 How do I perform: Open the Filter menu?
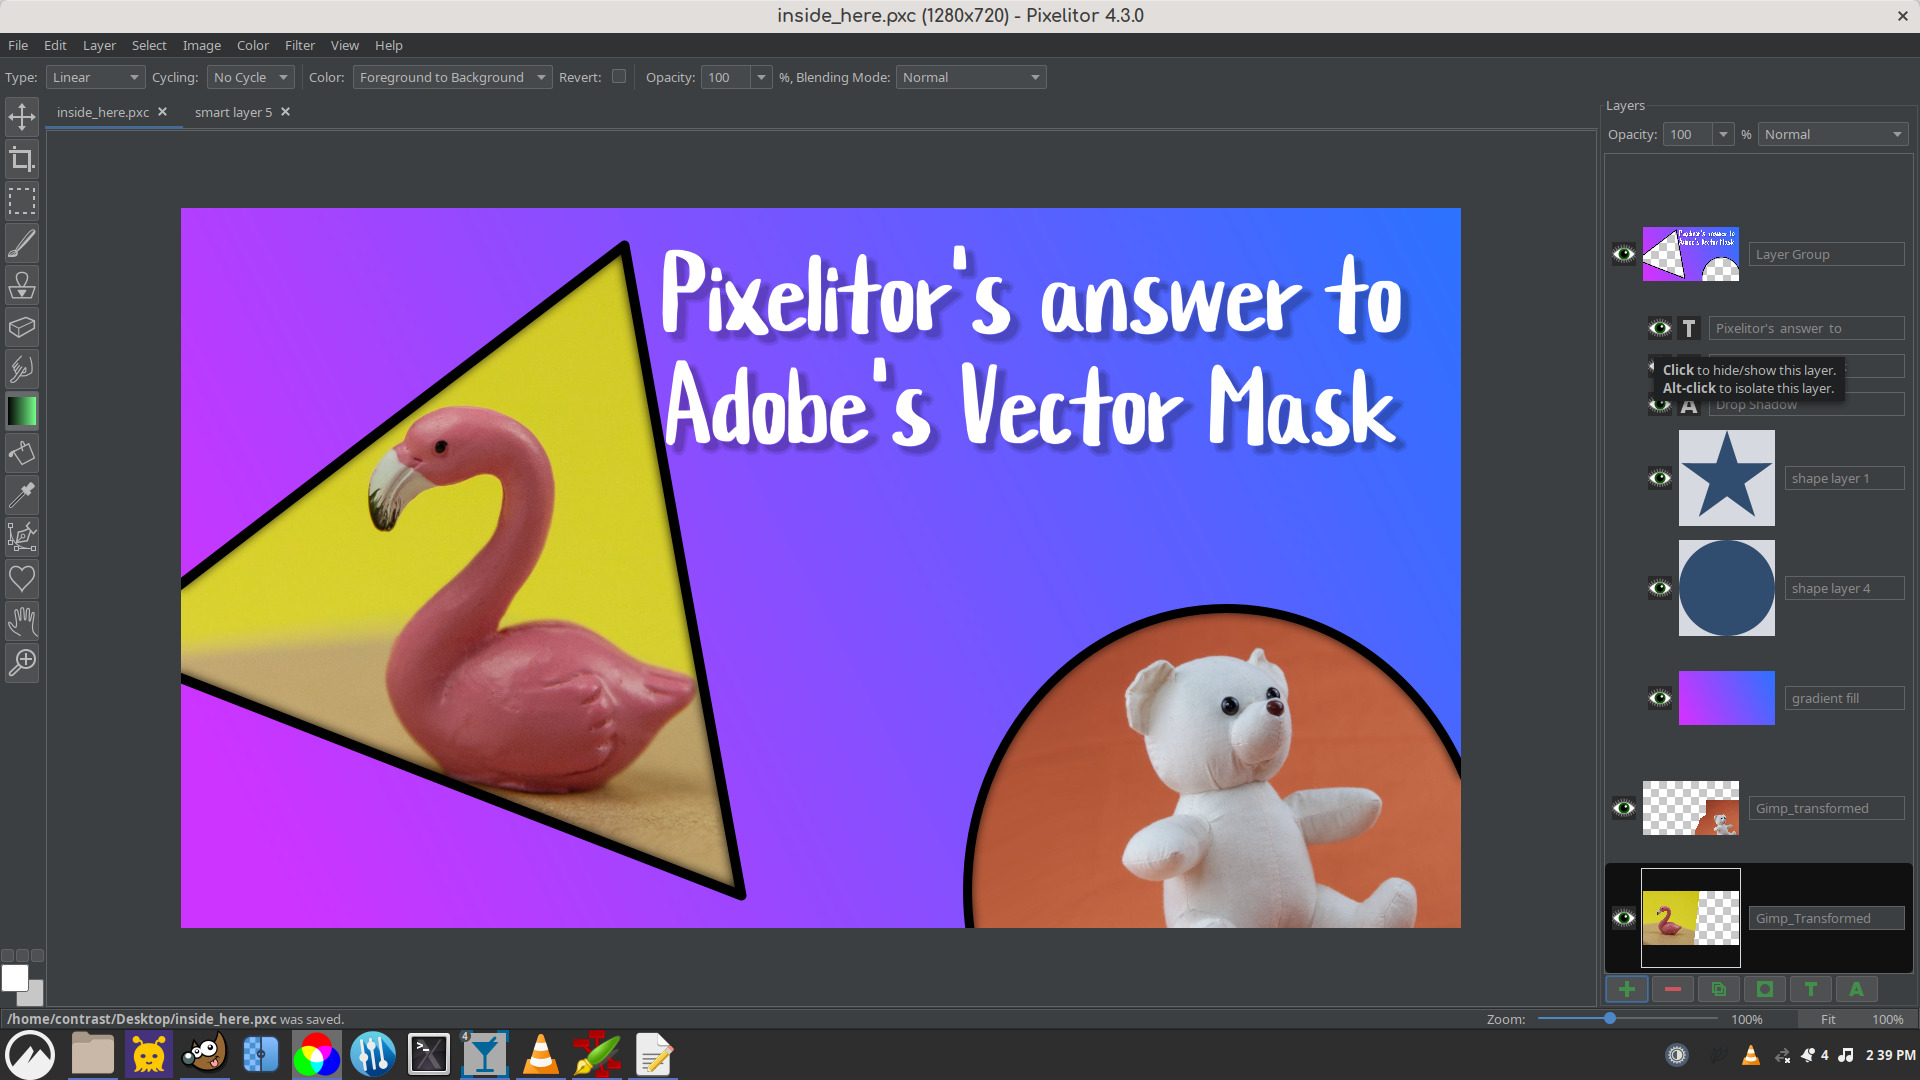(299, 45)
